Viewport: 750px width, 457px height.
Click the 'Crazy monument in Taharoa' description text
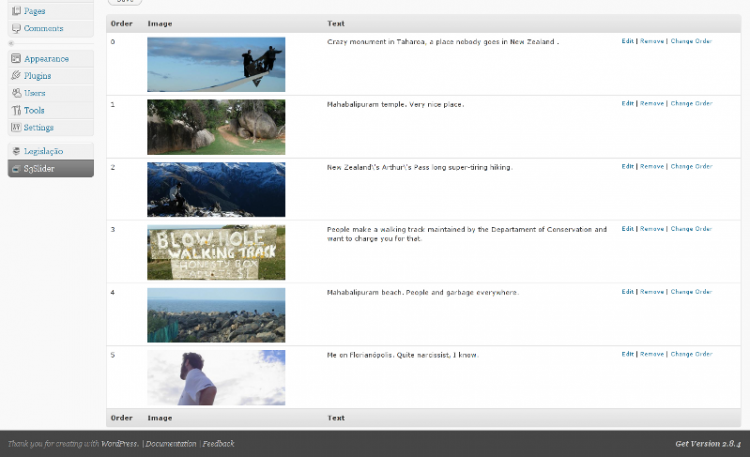(443, 42)
